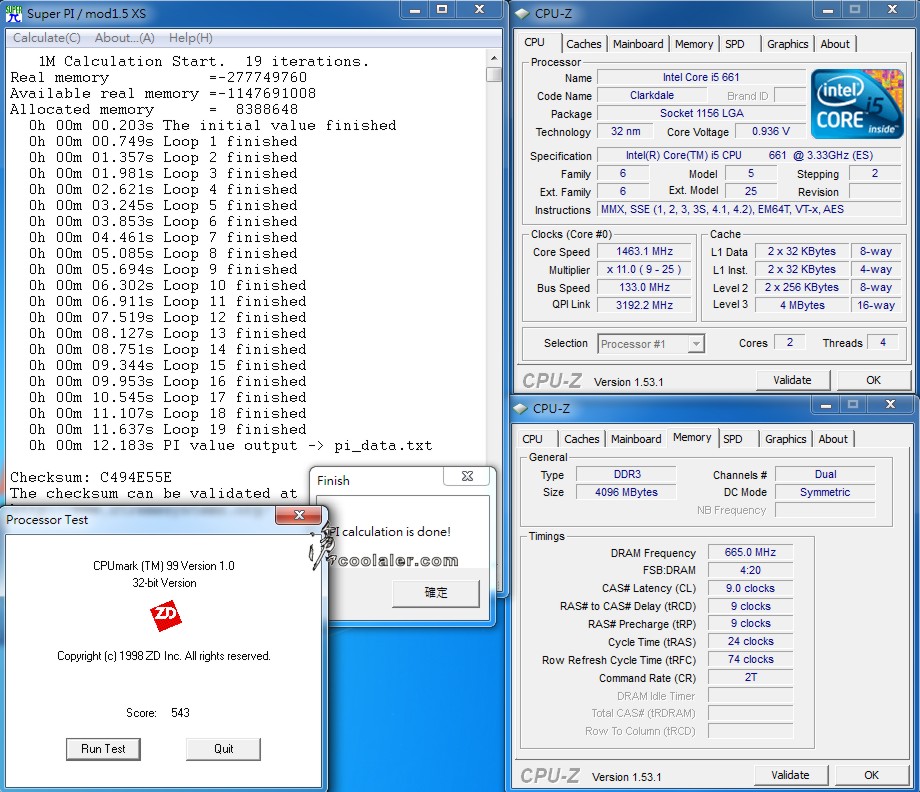Click the Package value Socket 1156 LGA
The height and width of the screenshot is (792, 920).
(x=701, y=113)
